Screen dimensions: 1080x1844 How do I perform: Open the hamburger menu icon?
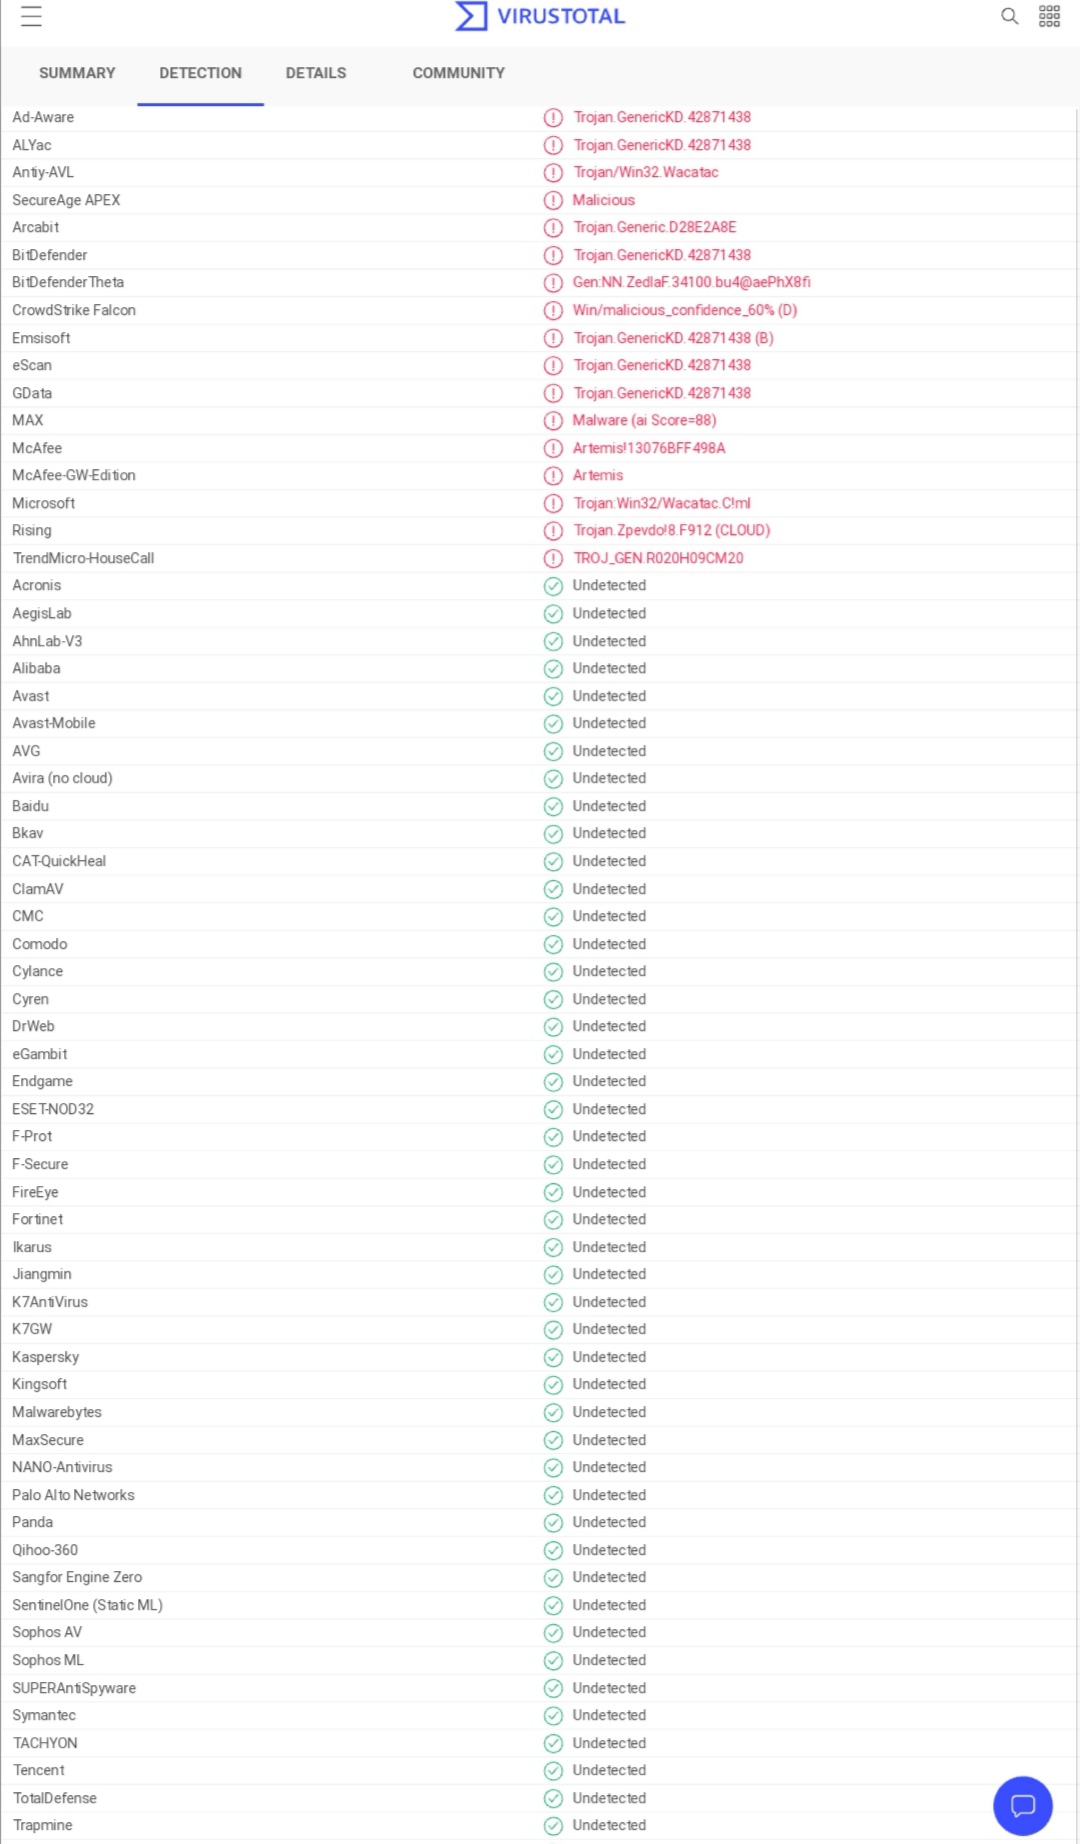[31, 16]
